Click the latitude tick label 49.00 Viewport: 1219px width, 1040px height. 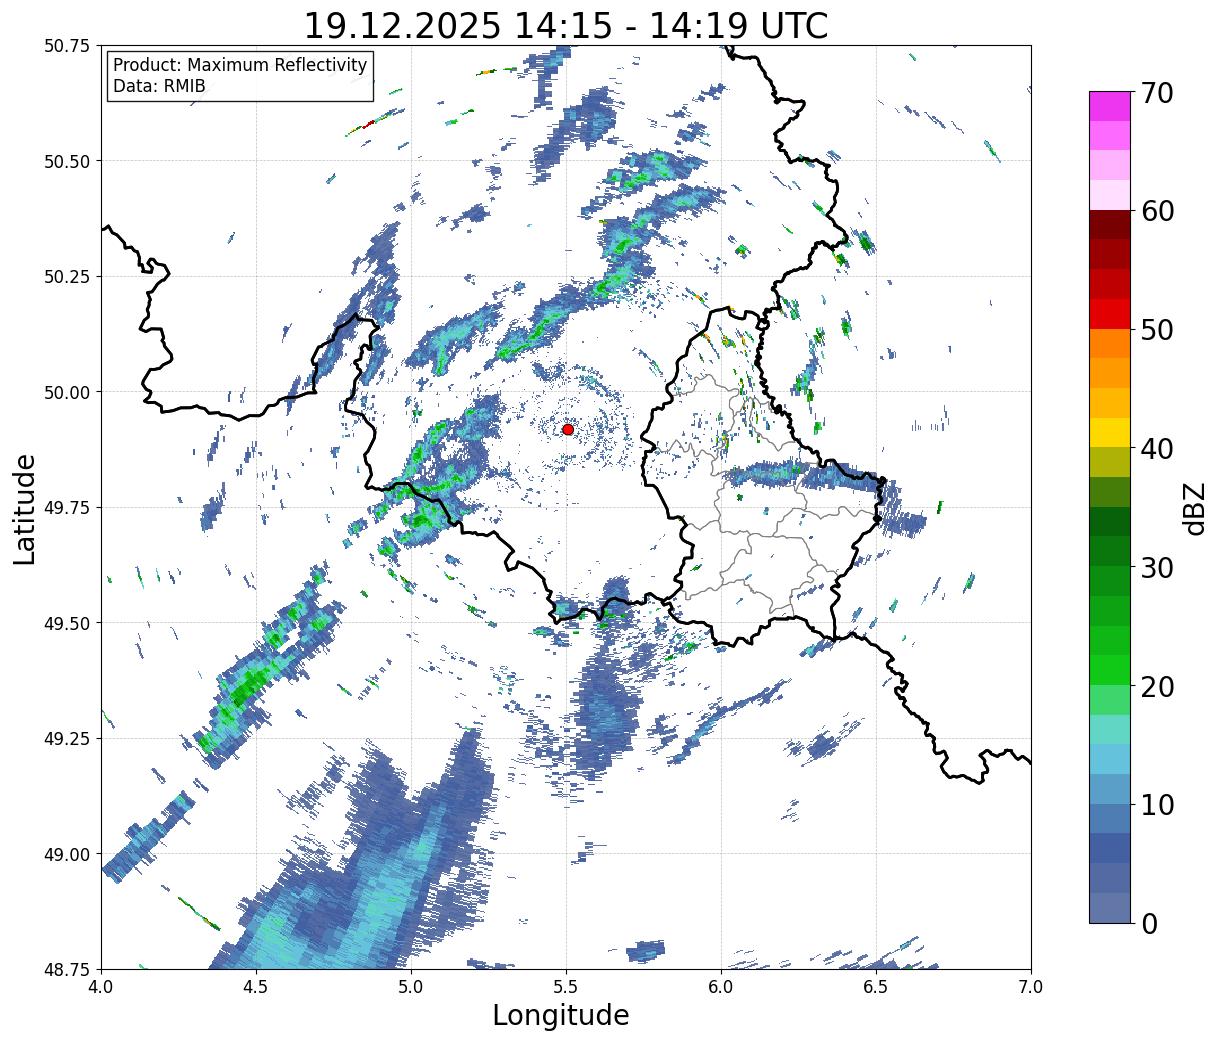tap(67, 854)
